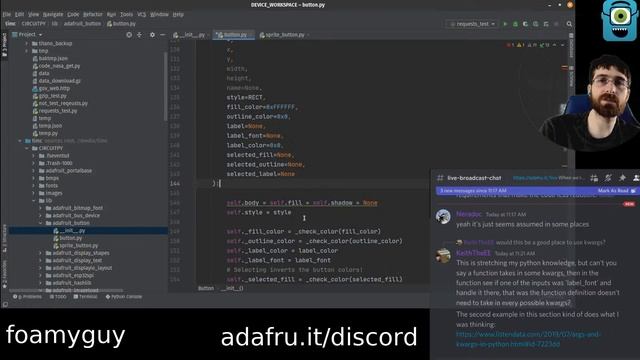Click the locate-file target icon in Project panel

pos(129,35)
